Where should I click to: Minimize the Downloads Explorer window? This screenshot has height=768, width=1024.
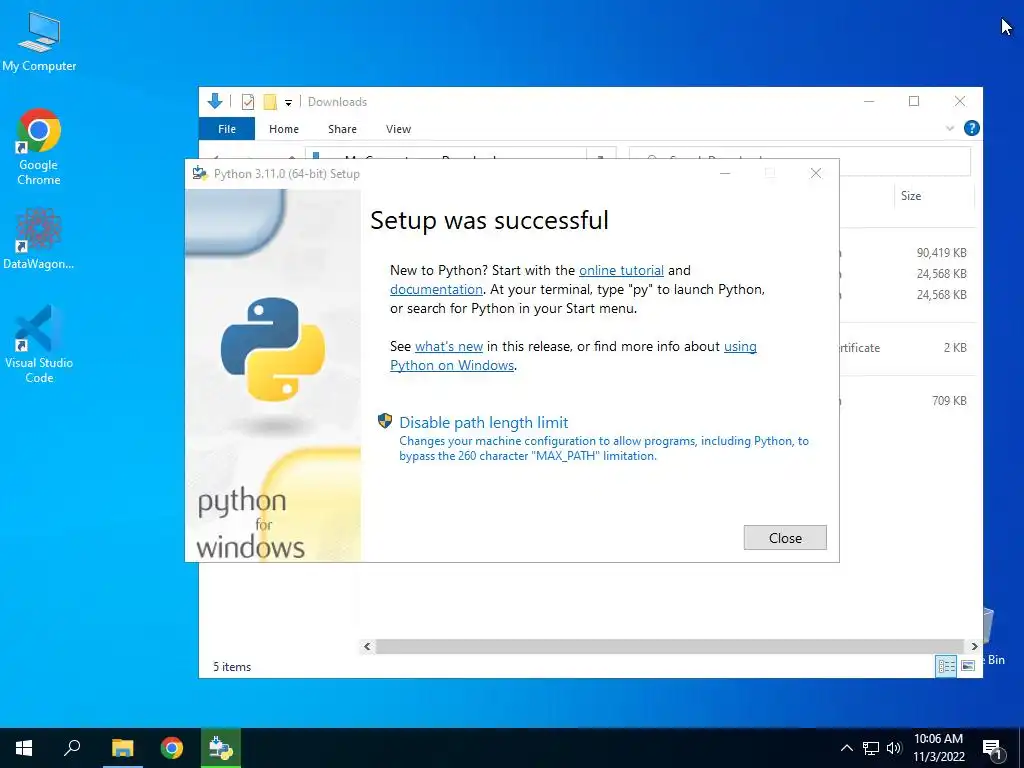(x=869, y=101)
